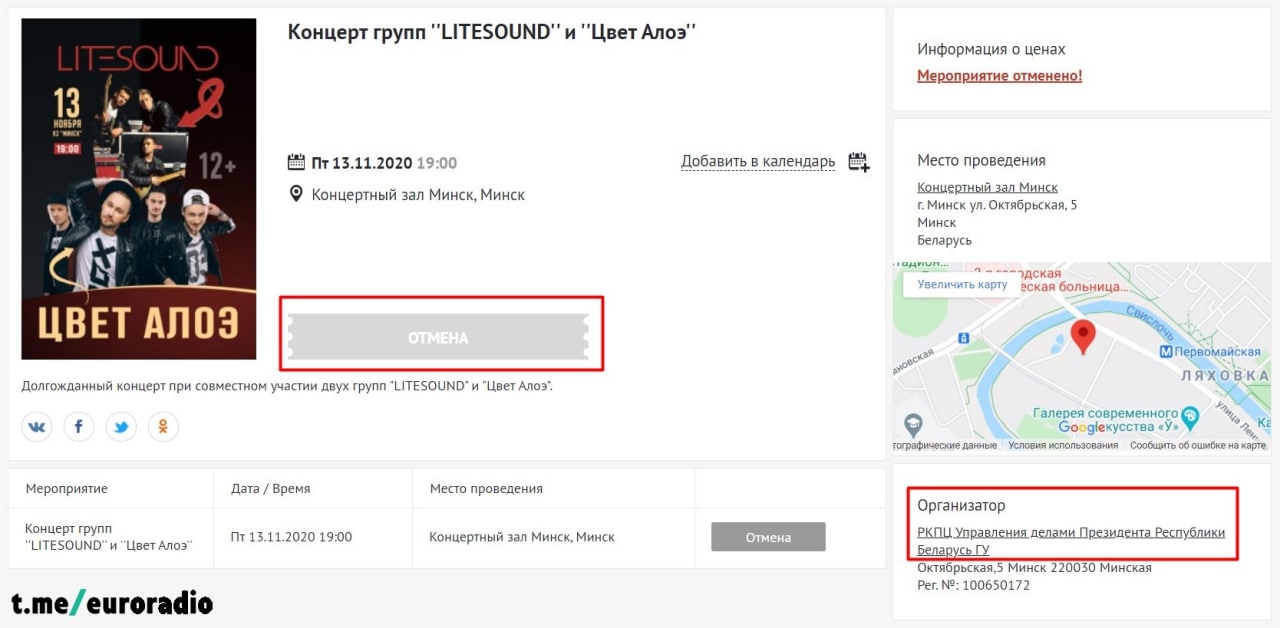Click the concert title heading
This screenshot has height=628, width=1280.
click(x=491, y=32)
